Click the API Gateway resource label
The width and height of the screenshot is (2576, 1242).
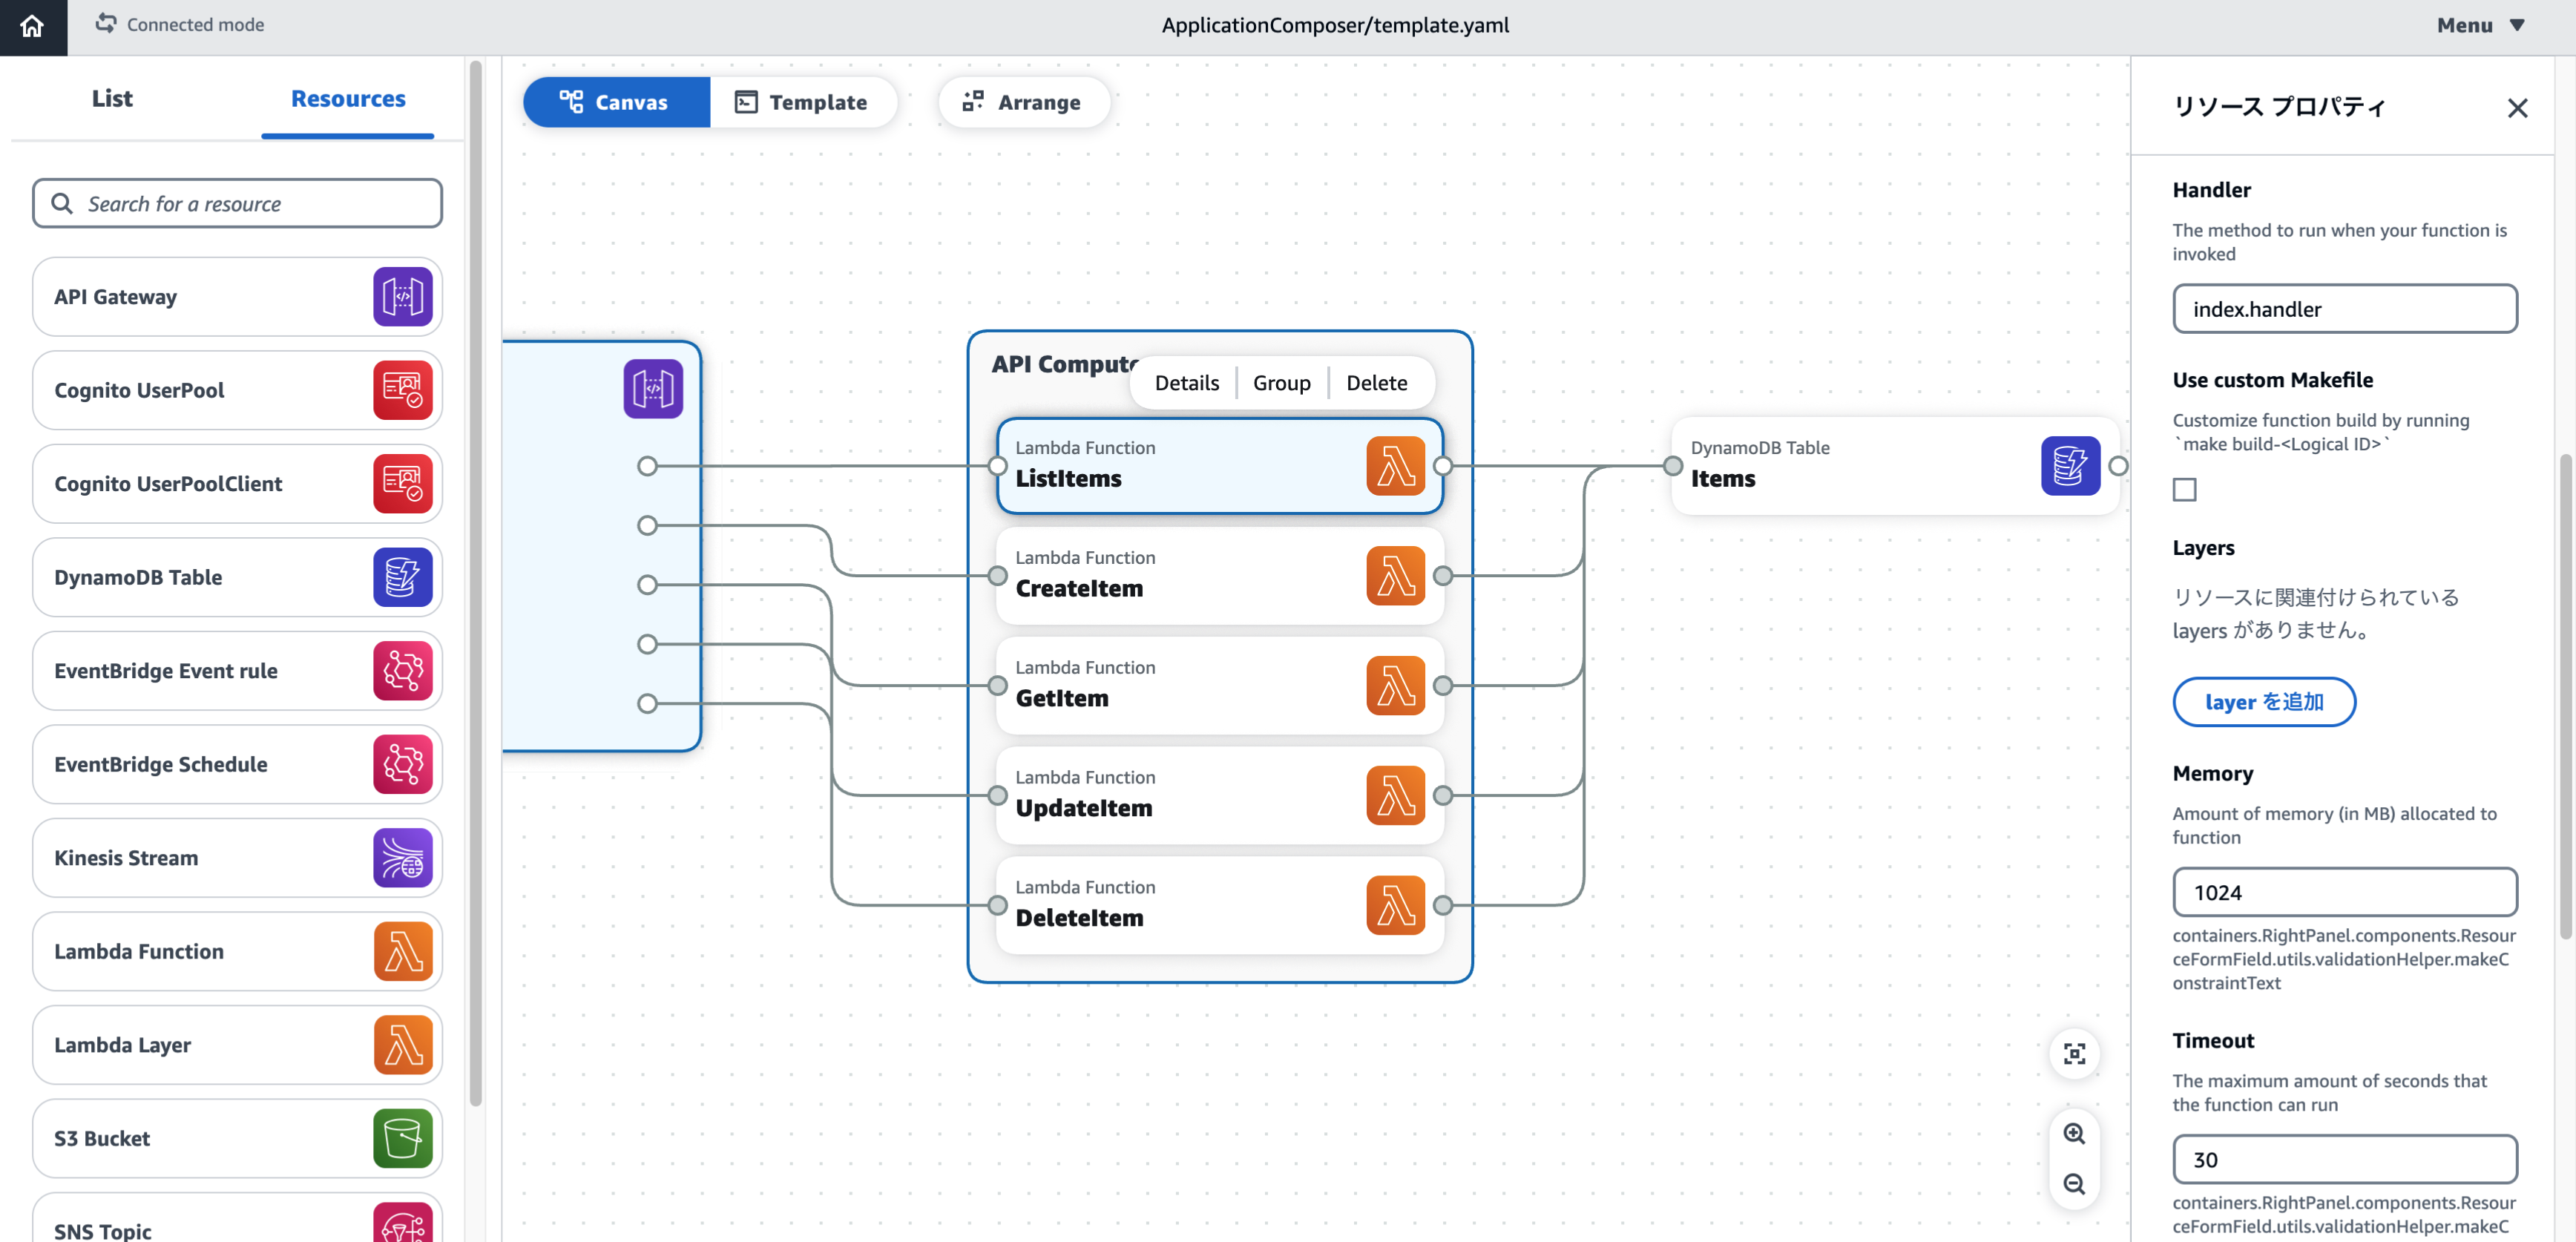point(115,297)
